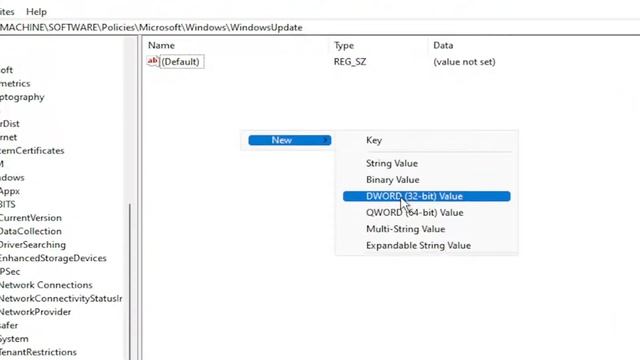Choose QWORD (64-bit) Value
This screenshot has width=640, height=360.
pyautogui.click(x=427, y=213)
